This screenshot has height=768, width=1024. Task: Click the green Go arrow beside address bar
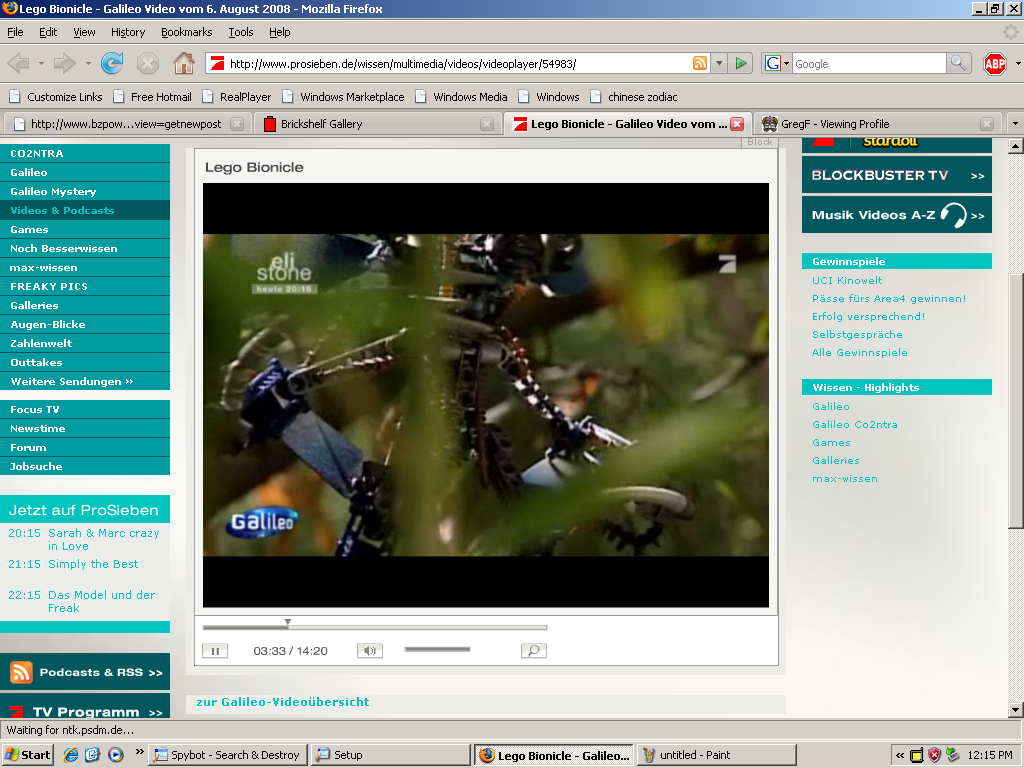click(741, 63)
